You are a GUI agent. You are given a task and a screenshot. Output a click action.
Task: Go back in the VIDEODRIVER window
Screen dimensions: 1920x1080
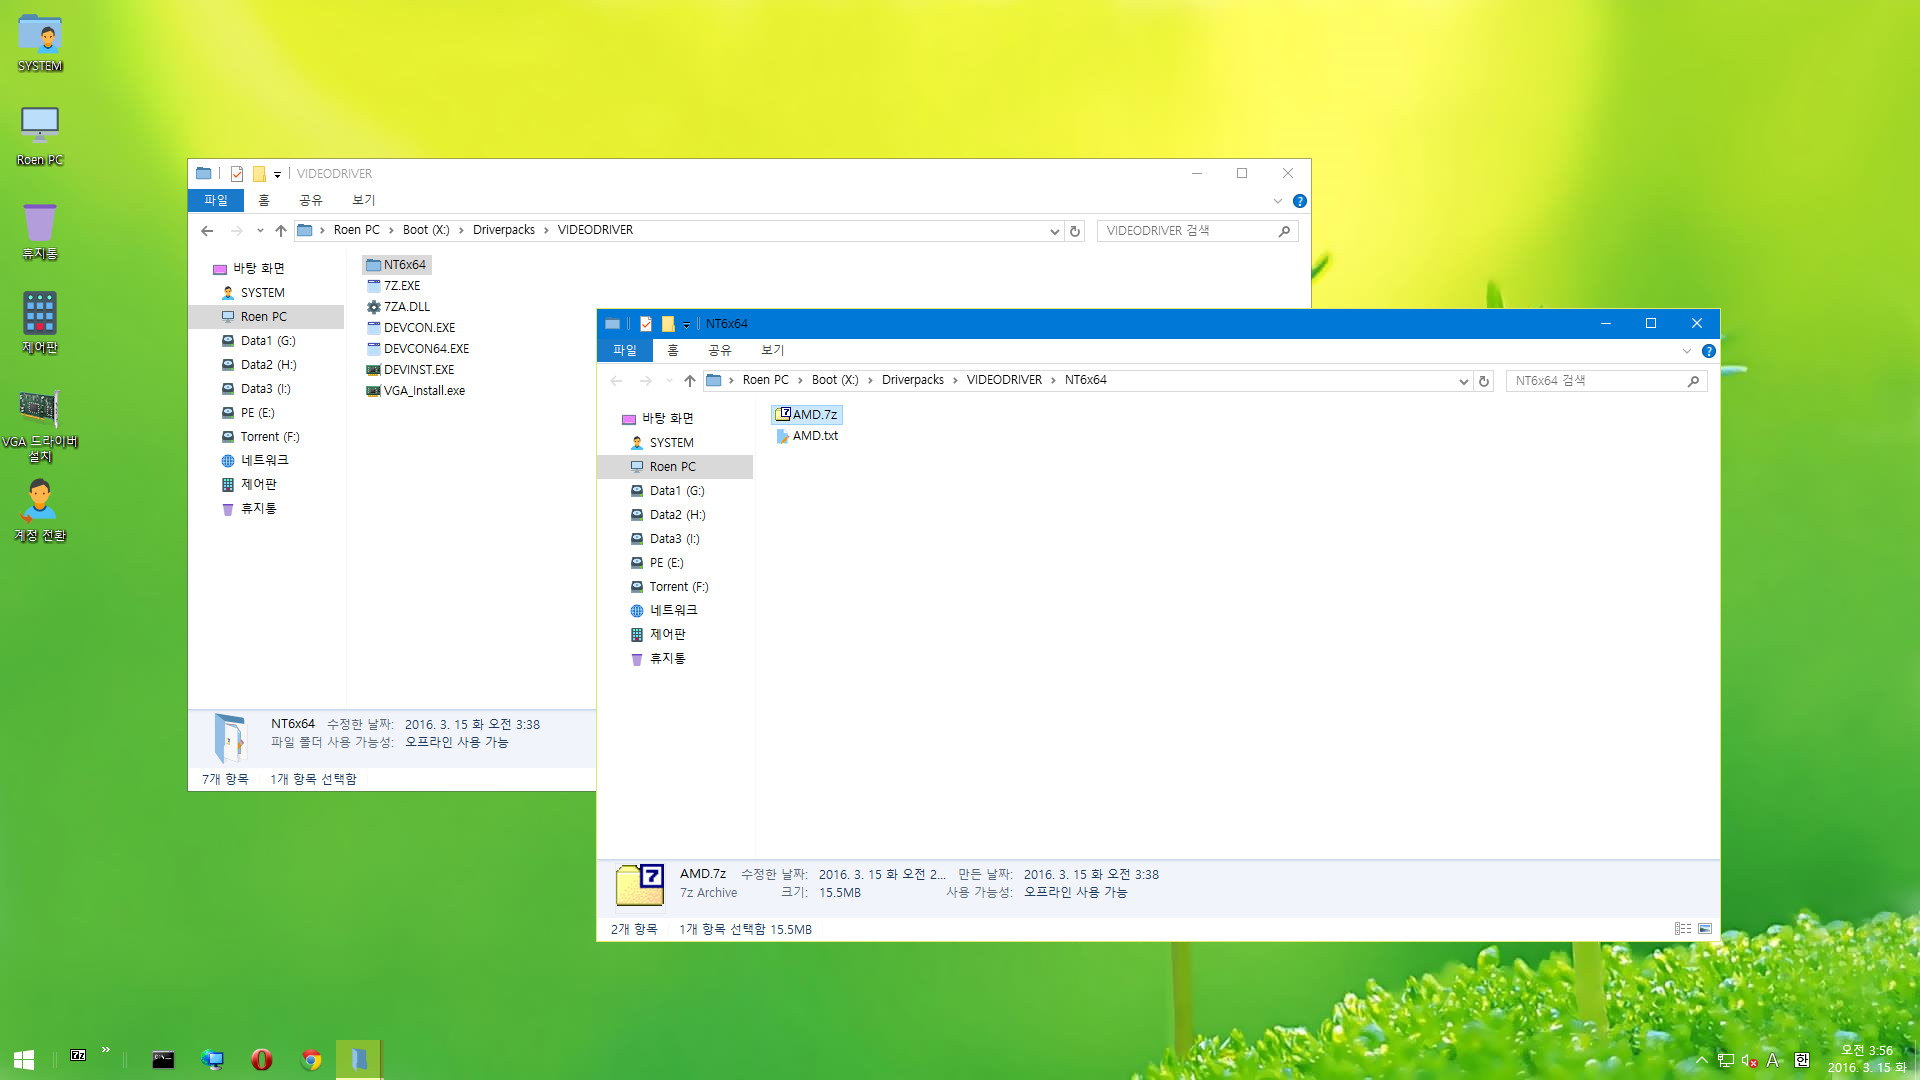click(207, 231)
